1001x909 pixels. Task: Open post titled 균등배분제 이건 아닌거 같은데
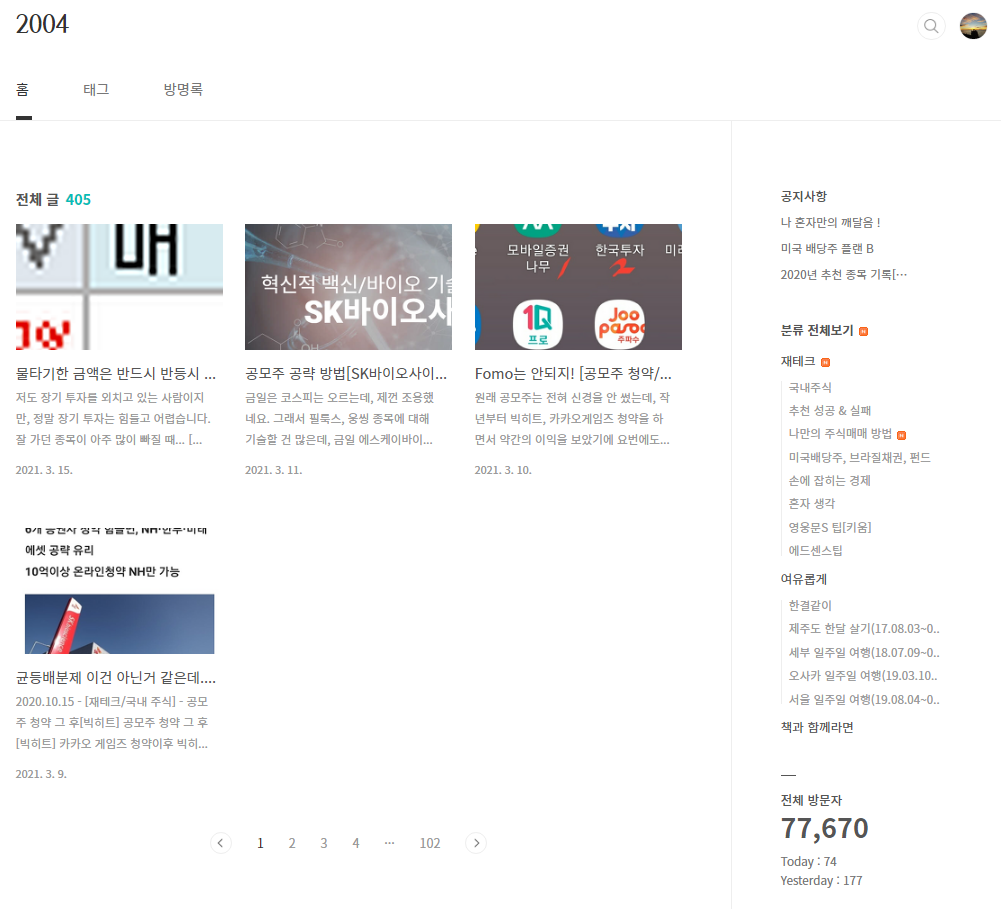[x=116, y=677]
